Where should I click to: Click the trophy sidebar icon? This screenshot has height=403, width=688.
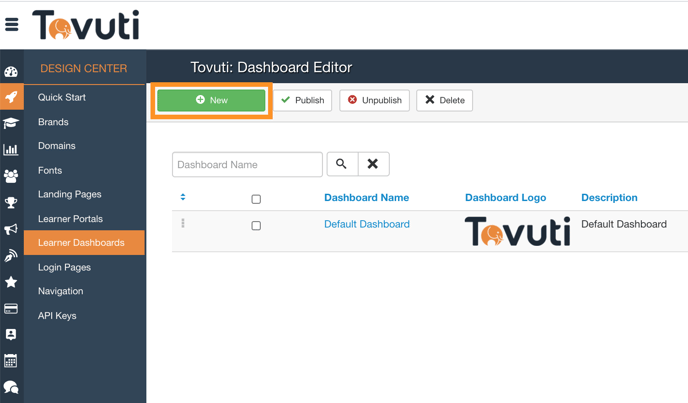[11, 203]
